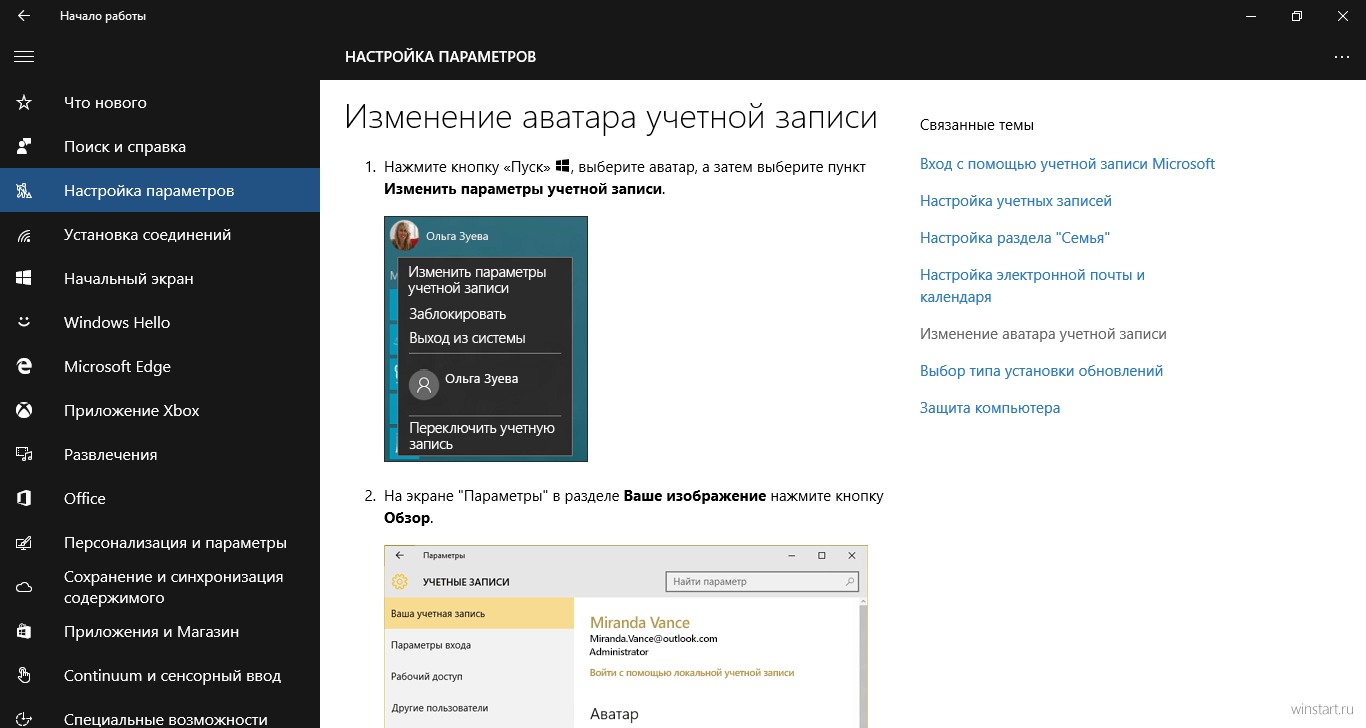1366x728 pixels.
Task: Click the Microsoft Edge logo icon
Action: (x=24, y=367)
